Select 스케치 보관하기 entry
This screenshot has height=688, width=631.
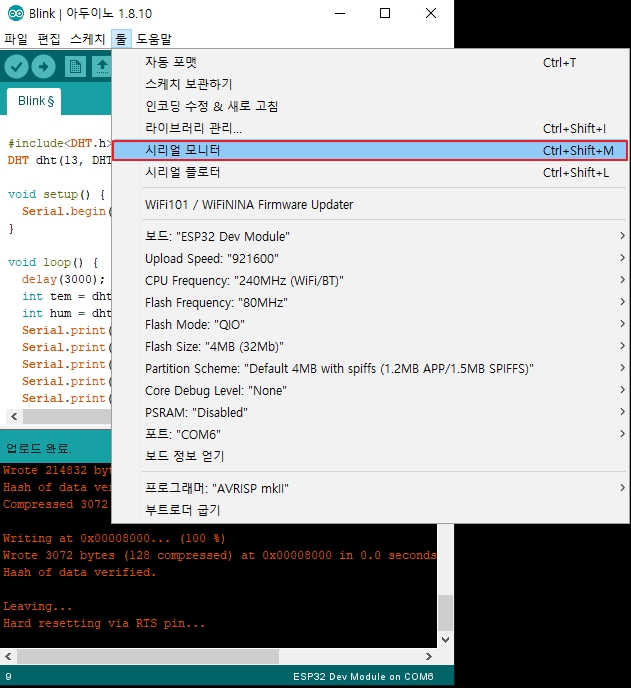(370, 84)
